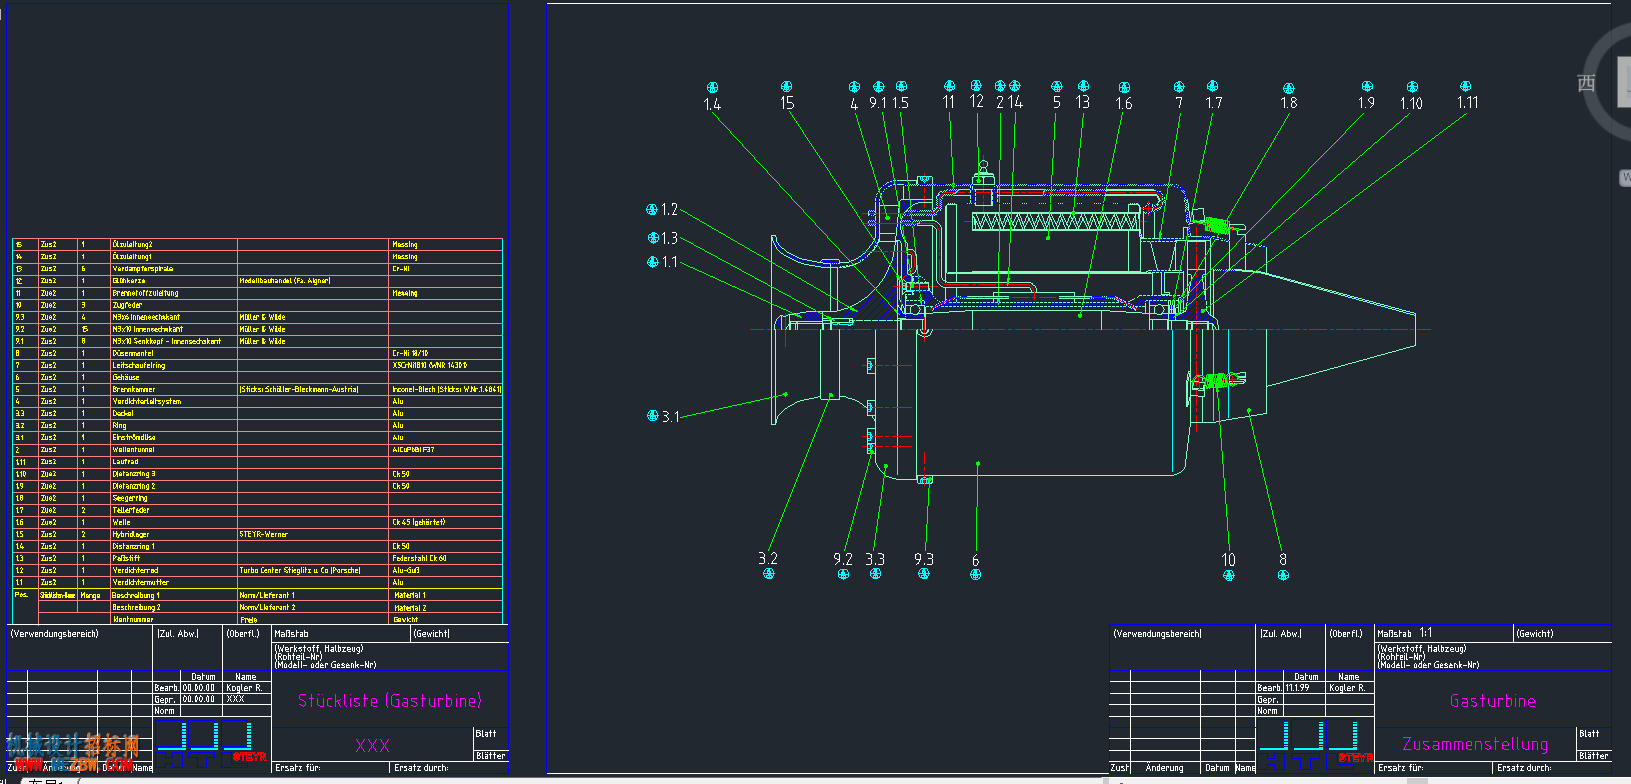Click the balloon marker above label 13
1631x784 pixels.
coord(1083,87)
